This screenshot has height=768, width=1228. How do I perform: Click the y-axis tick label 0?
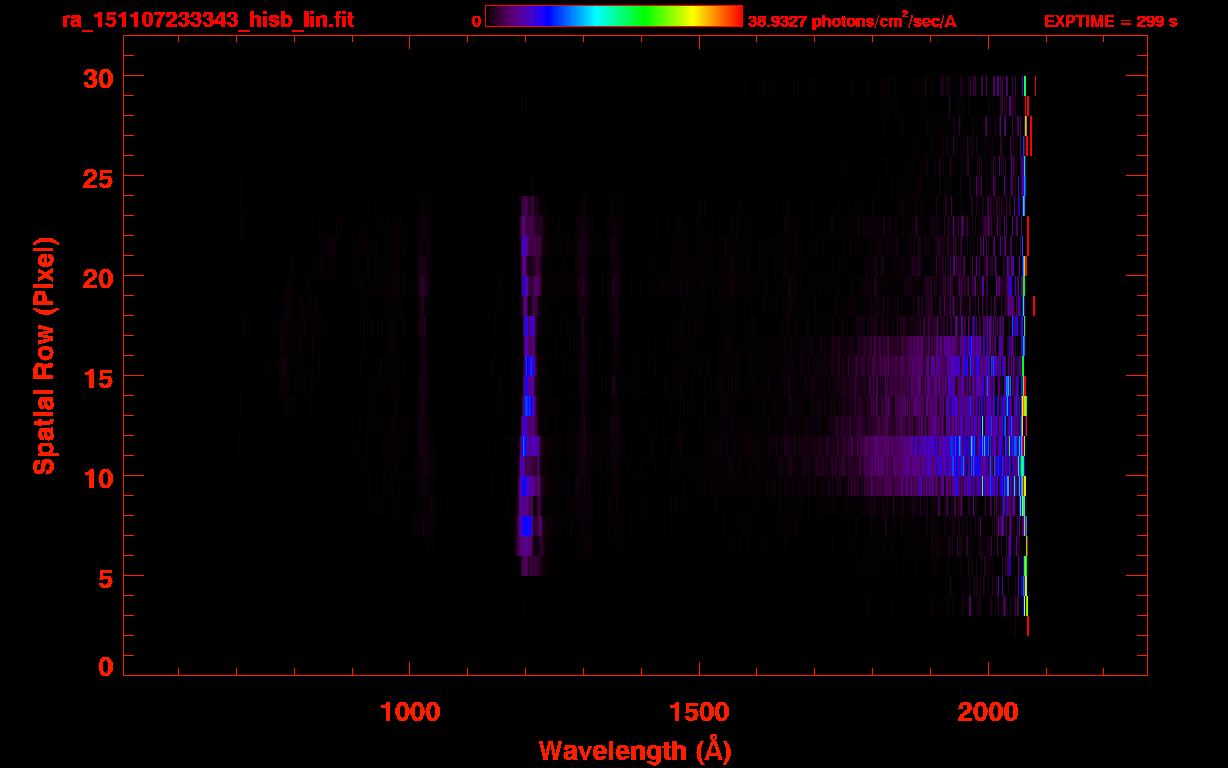(106, 666)
